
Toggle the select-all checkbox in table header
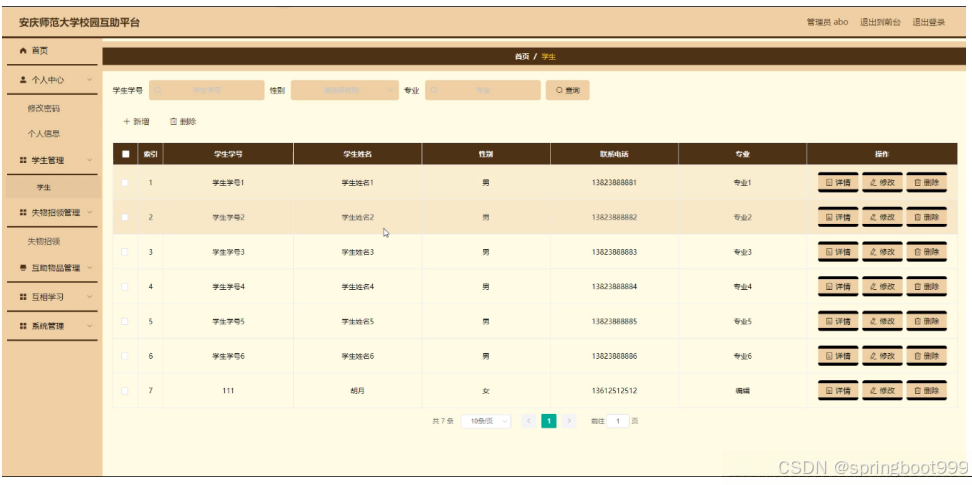click(x=125, y=154)
